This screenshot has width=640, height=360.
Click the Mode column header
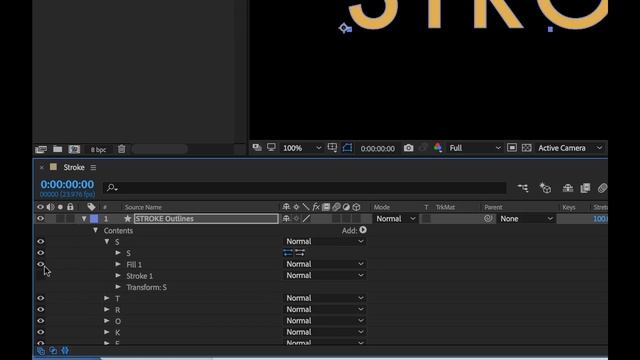(382, 207)
